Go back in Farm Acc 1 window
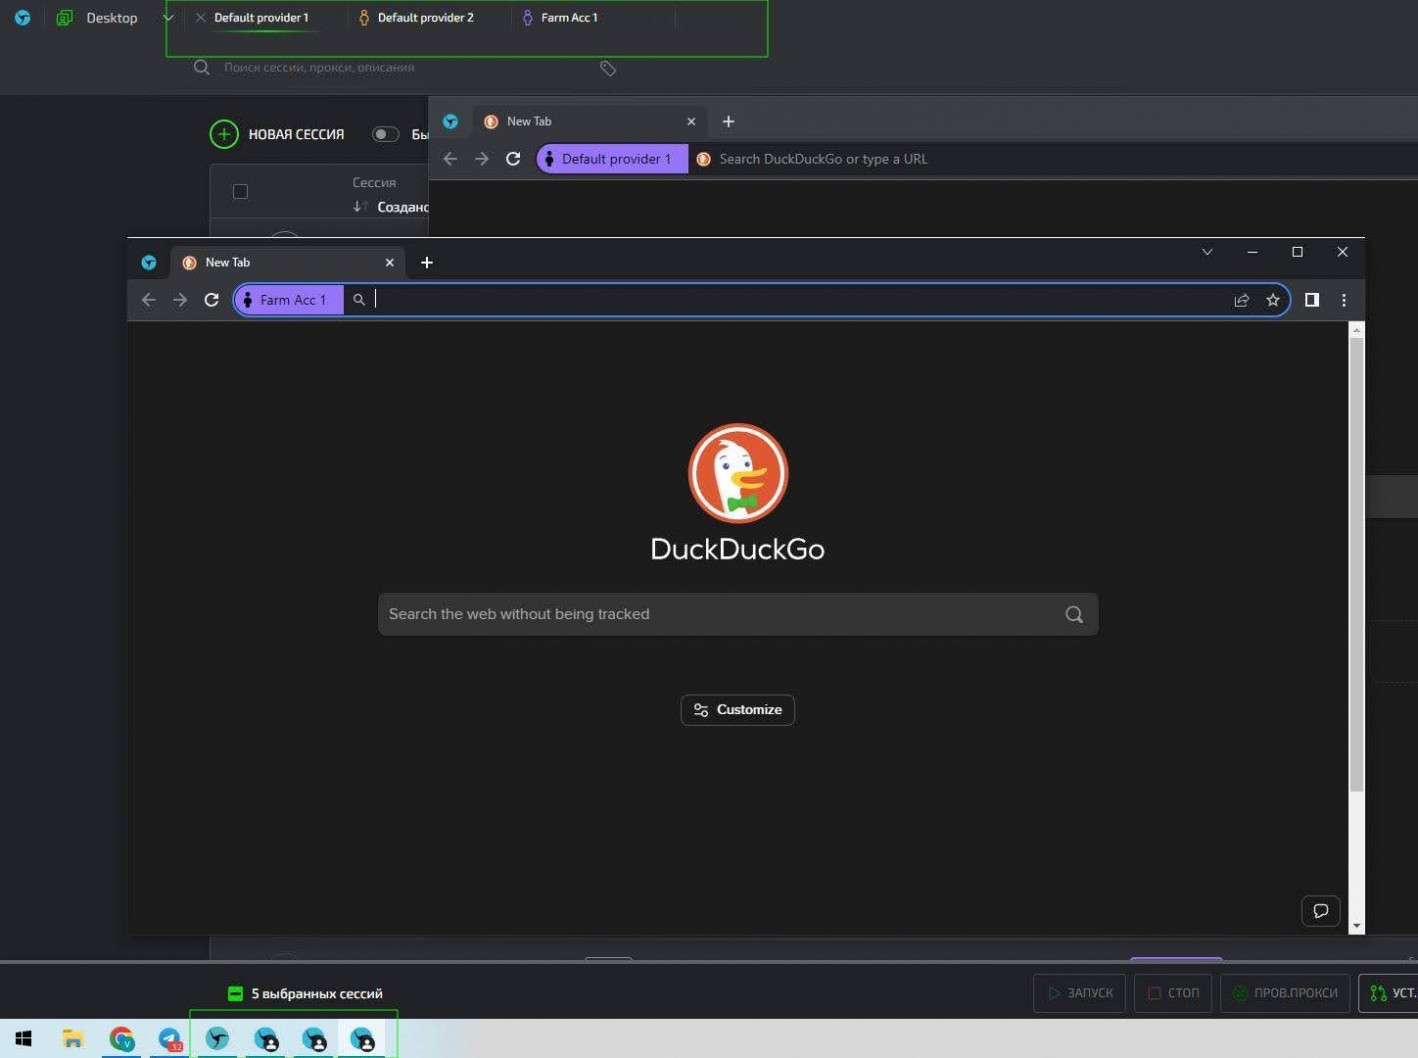The width and height of the screenshot is (1418, 1058). tap(149, 300)
